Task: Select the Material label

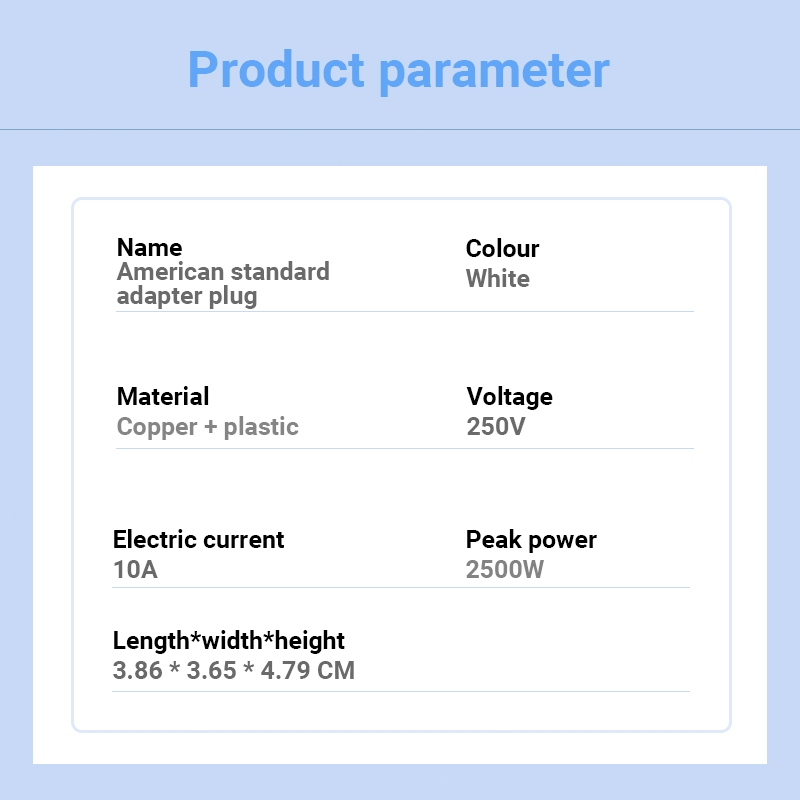Action: [163, 396]
